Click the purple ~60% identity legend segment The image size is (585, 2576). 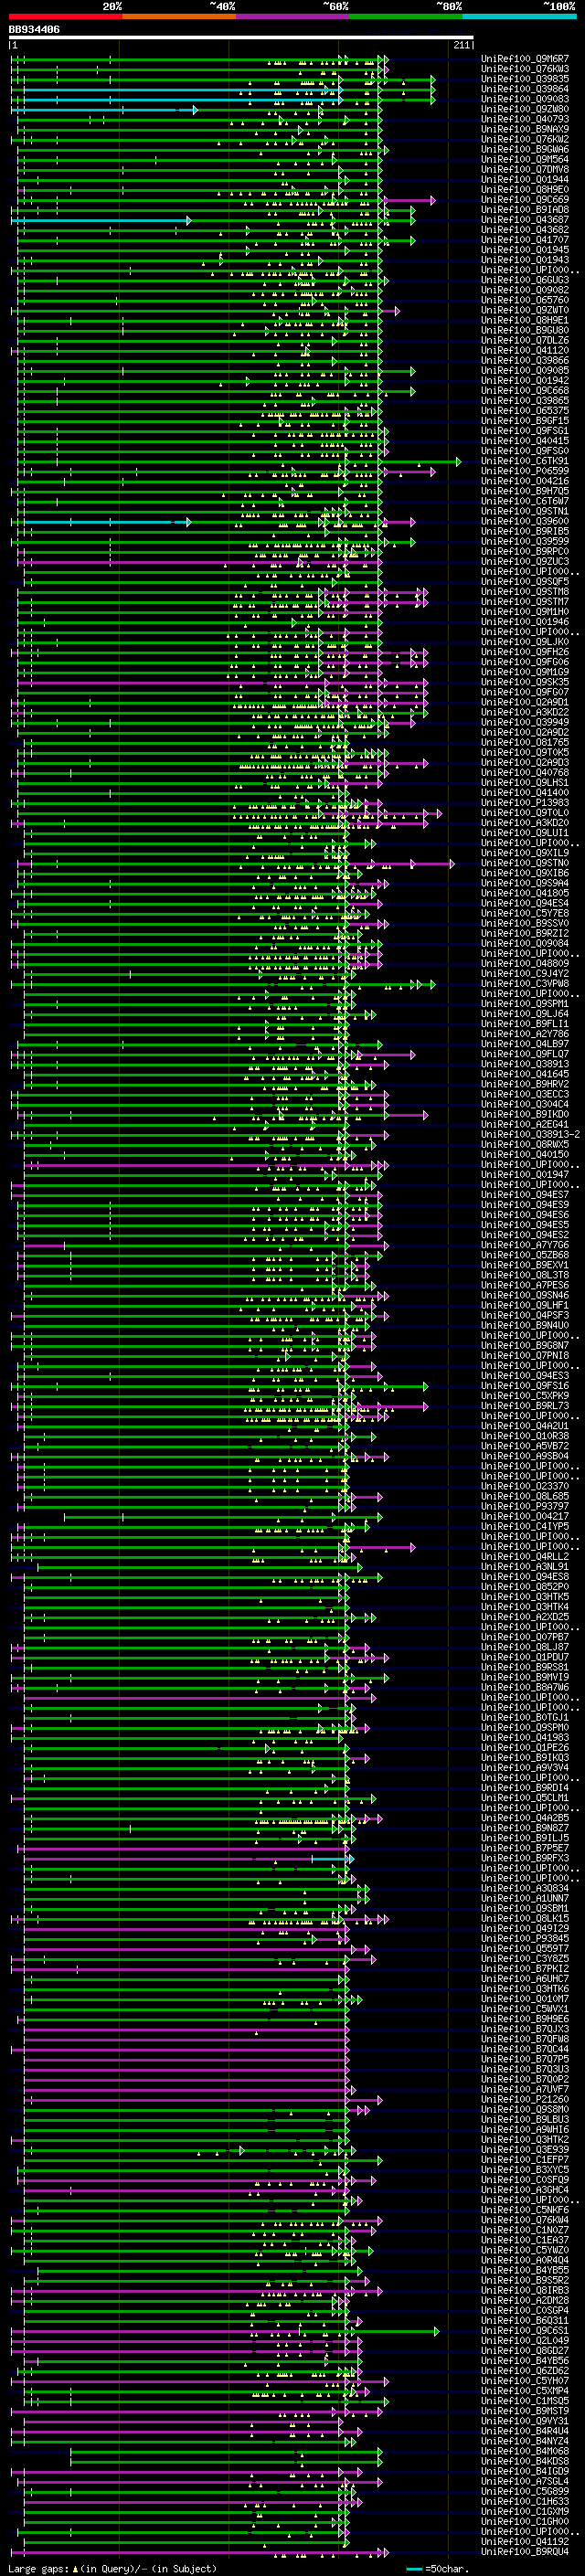(293, 17)
